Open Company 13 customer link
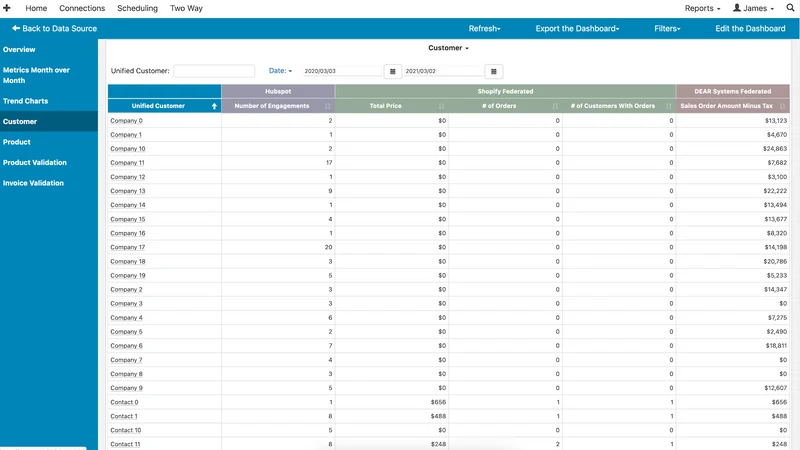The image size is (800, 450). click(x=128, y=191)
